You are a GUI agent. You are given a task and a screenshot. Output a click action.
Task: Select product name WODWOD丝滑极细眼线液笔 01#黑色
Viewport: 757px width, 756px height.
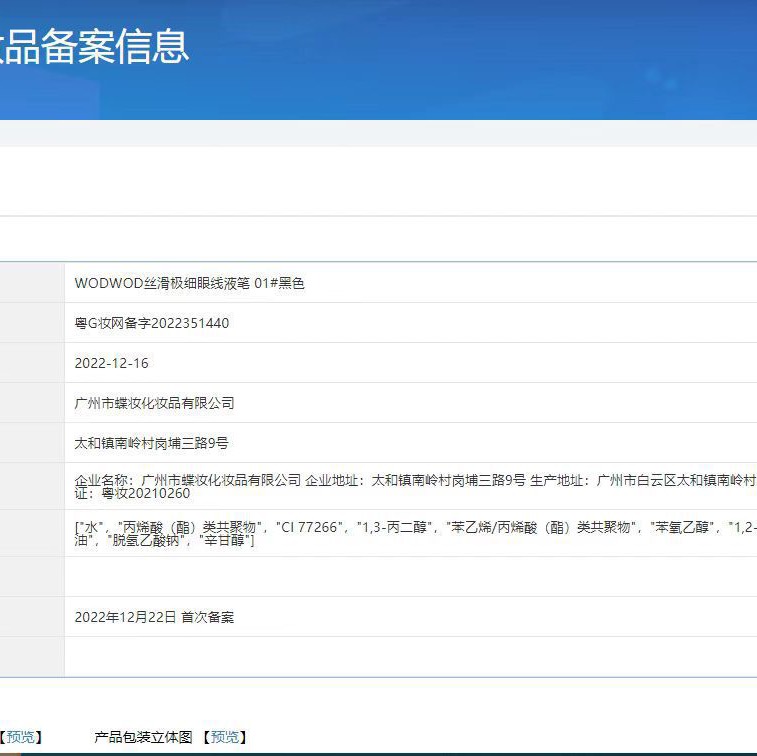click(189, 283)
